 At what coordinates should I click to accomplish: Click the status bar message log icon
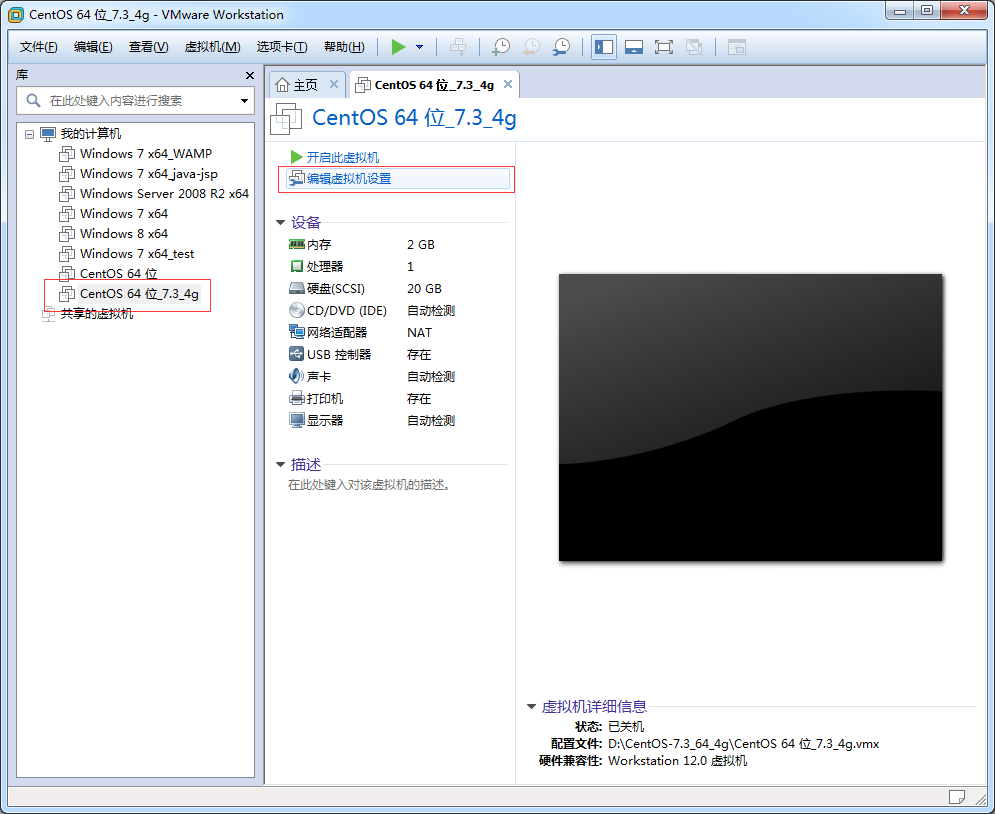coord(956,796)
